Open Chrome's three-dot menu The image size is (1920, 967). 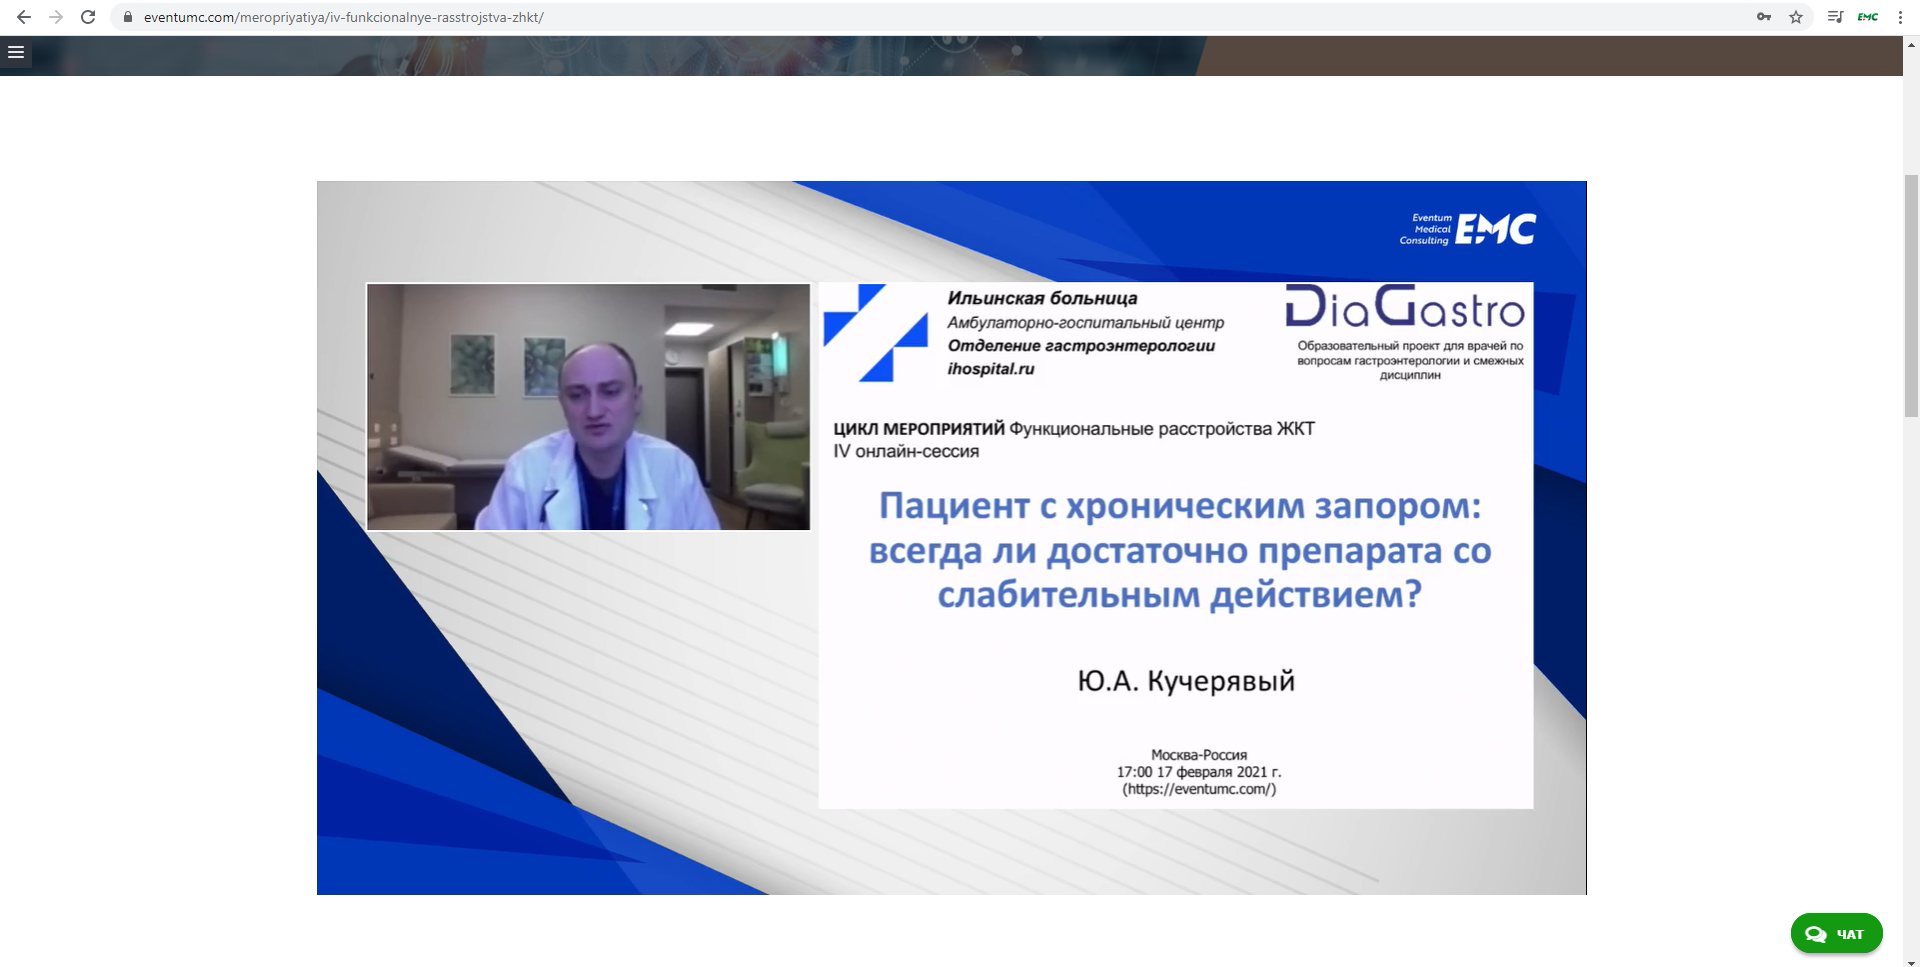(1900, 17)
